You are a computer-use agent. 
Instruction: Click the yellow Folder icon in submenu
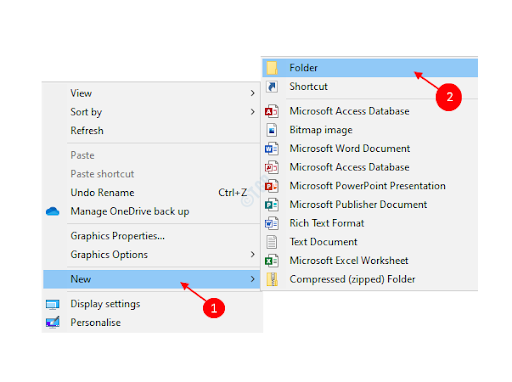[272, 68]
